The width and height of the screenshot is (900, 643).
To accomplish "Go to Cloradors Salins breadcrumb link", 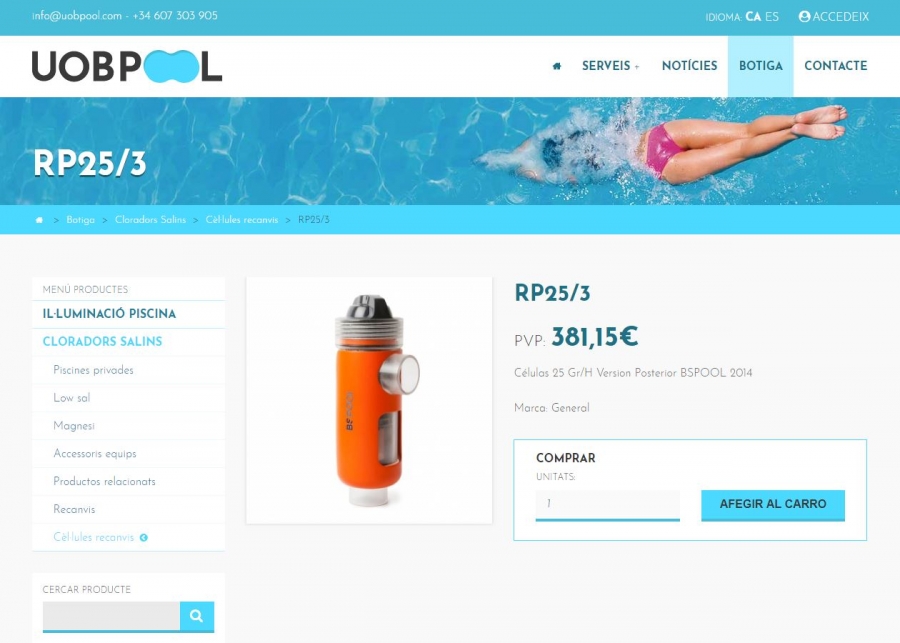I will point(150,220).
